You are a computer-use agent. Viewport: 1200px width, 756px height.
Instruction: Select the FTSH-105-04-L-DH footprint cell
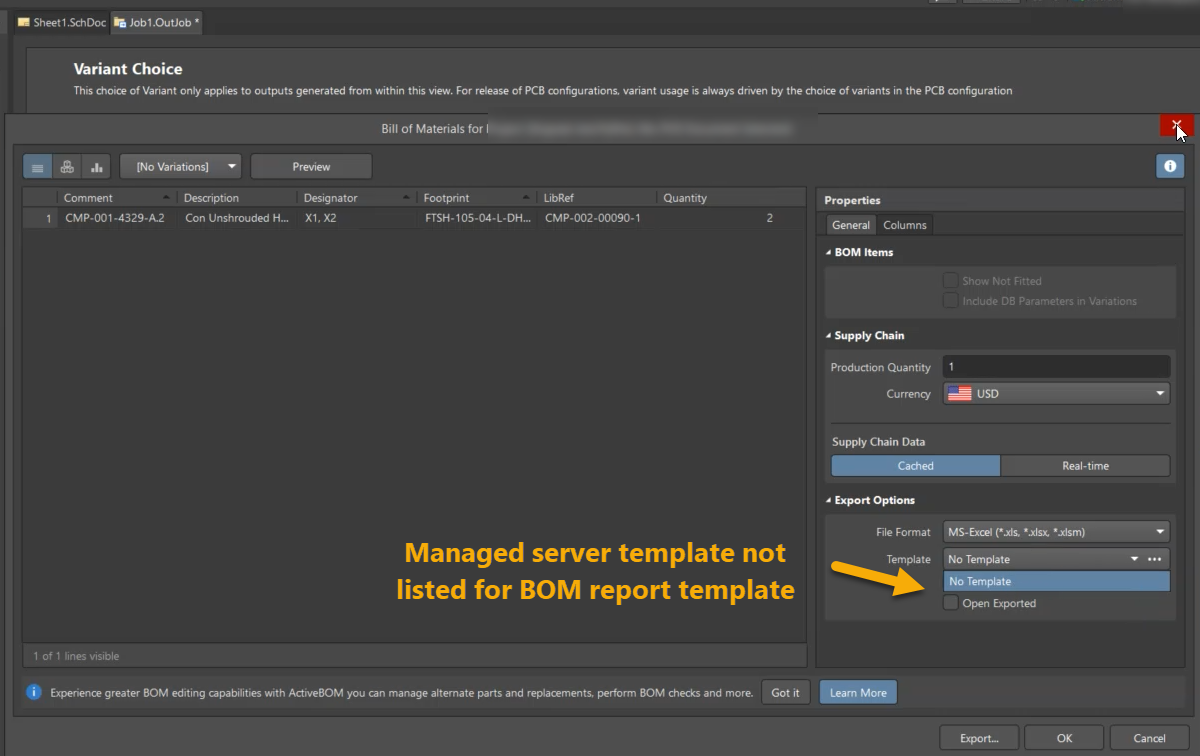pyautogui.click(x=477, y=218)
